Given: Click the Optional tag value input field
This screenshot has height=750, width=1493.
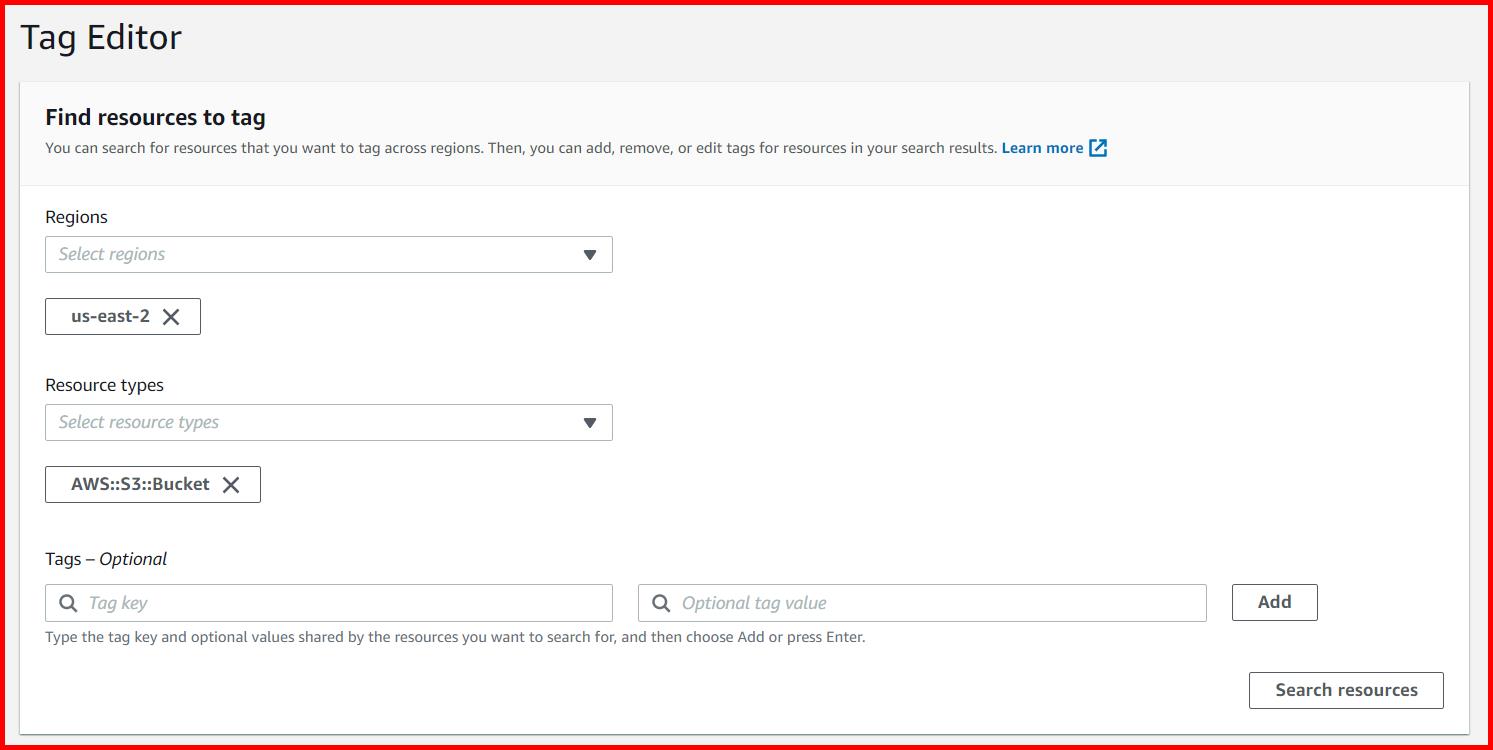Looking at the screenshot, I should (x=900, y=602).
